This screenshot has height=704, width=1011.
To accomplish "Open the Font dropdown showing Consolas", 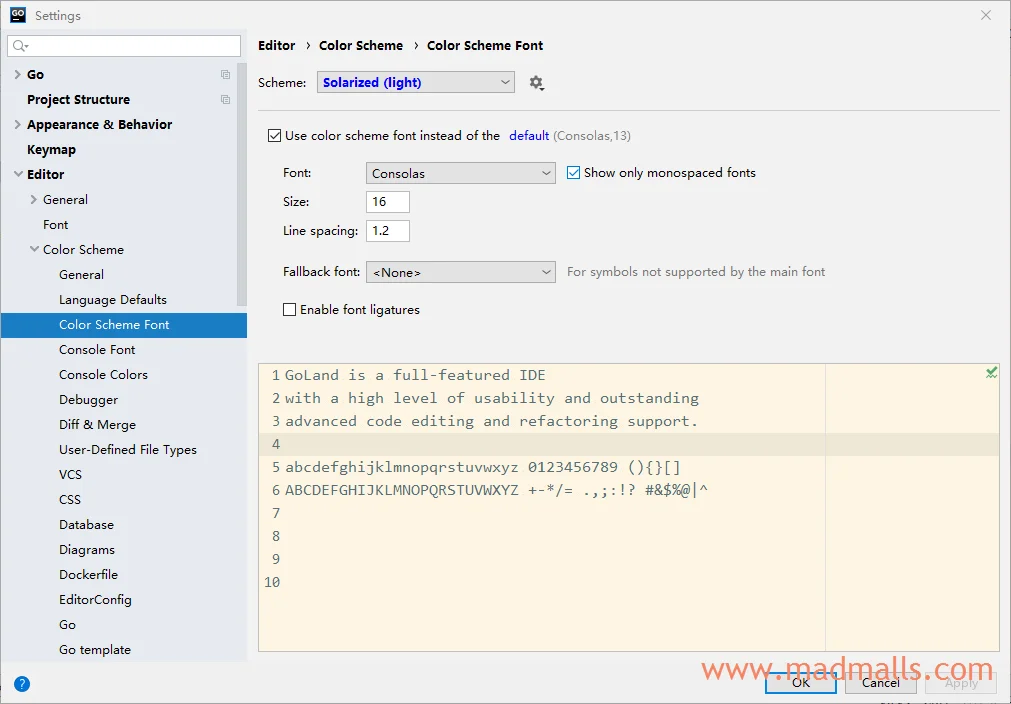I will pos(460,173).
